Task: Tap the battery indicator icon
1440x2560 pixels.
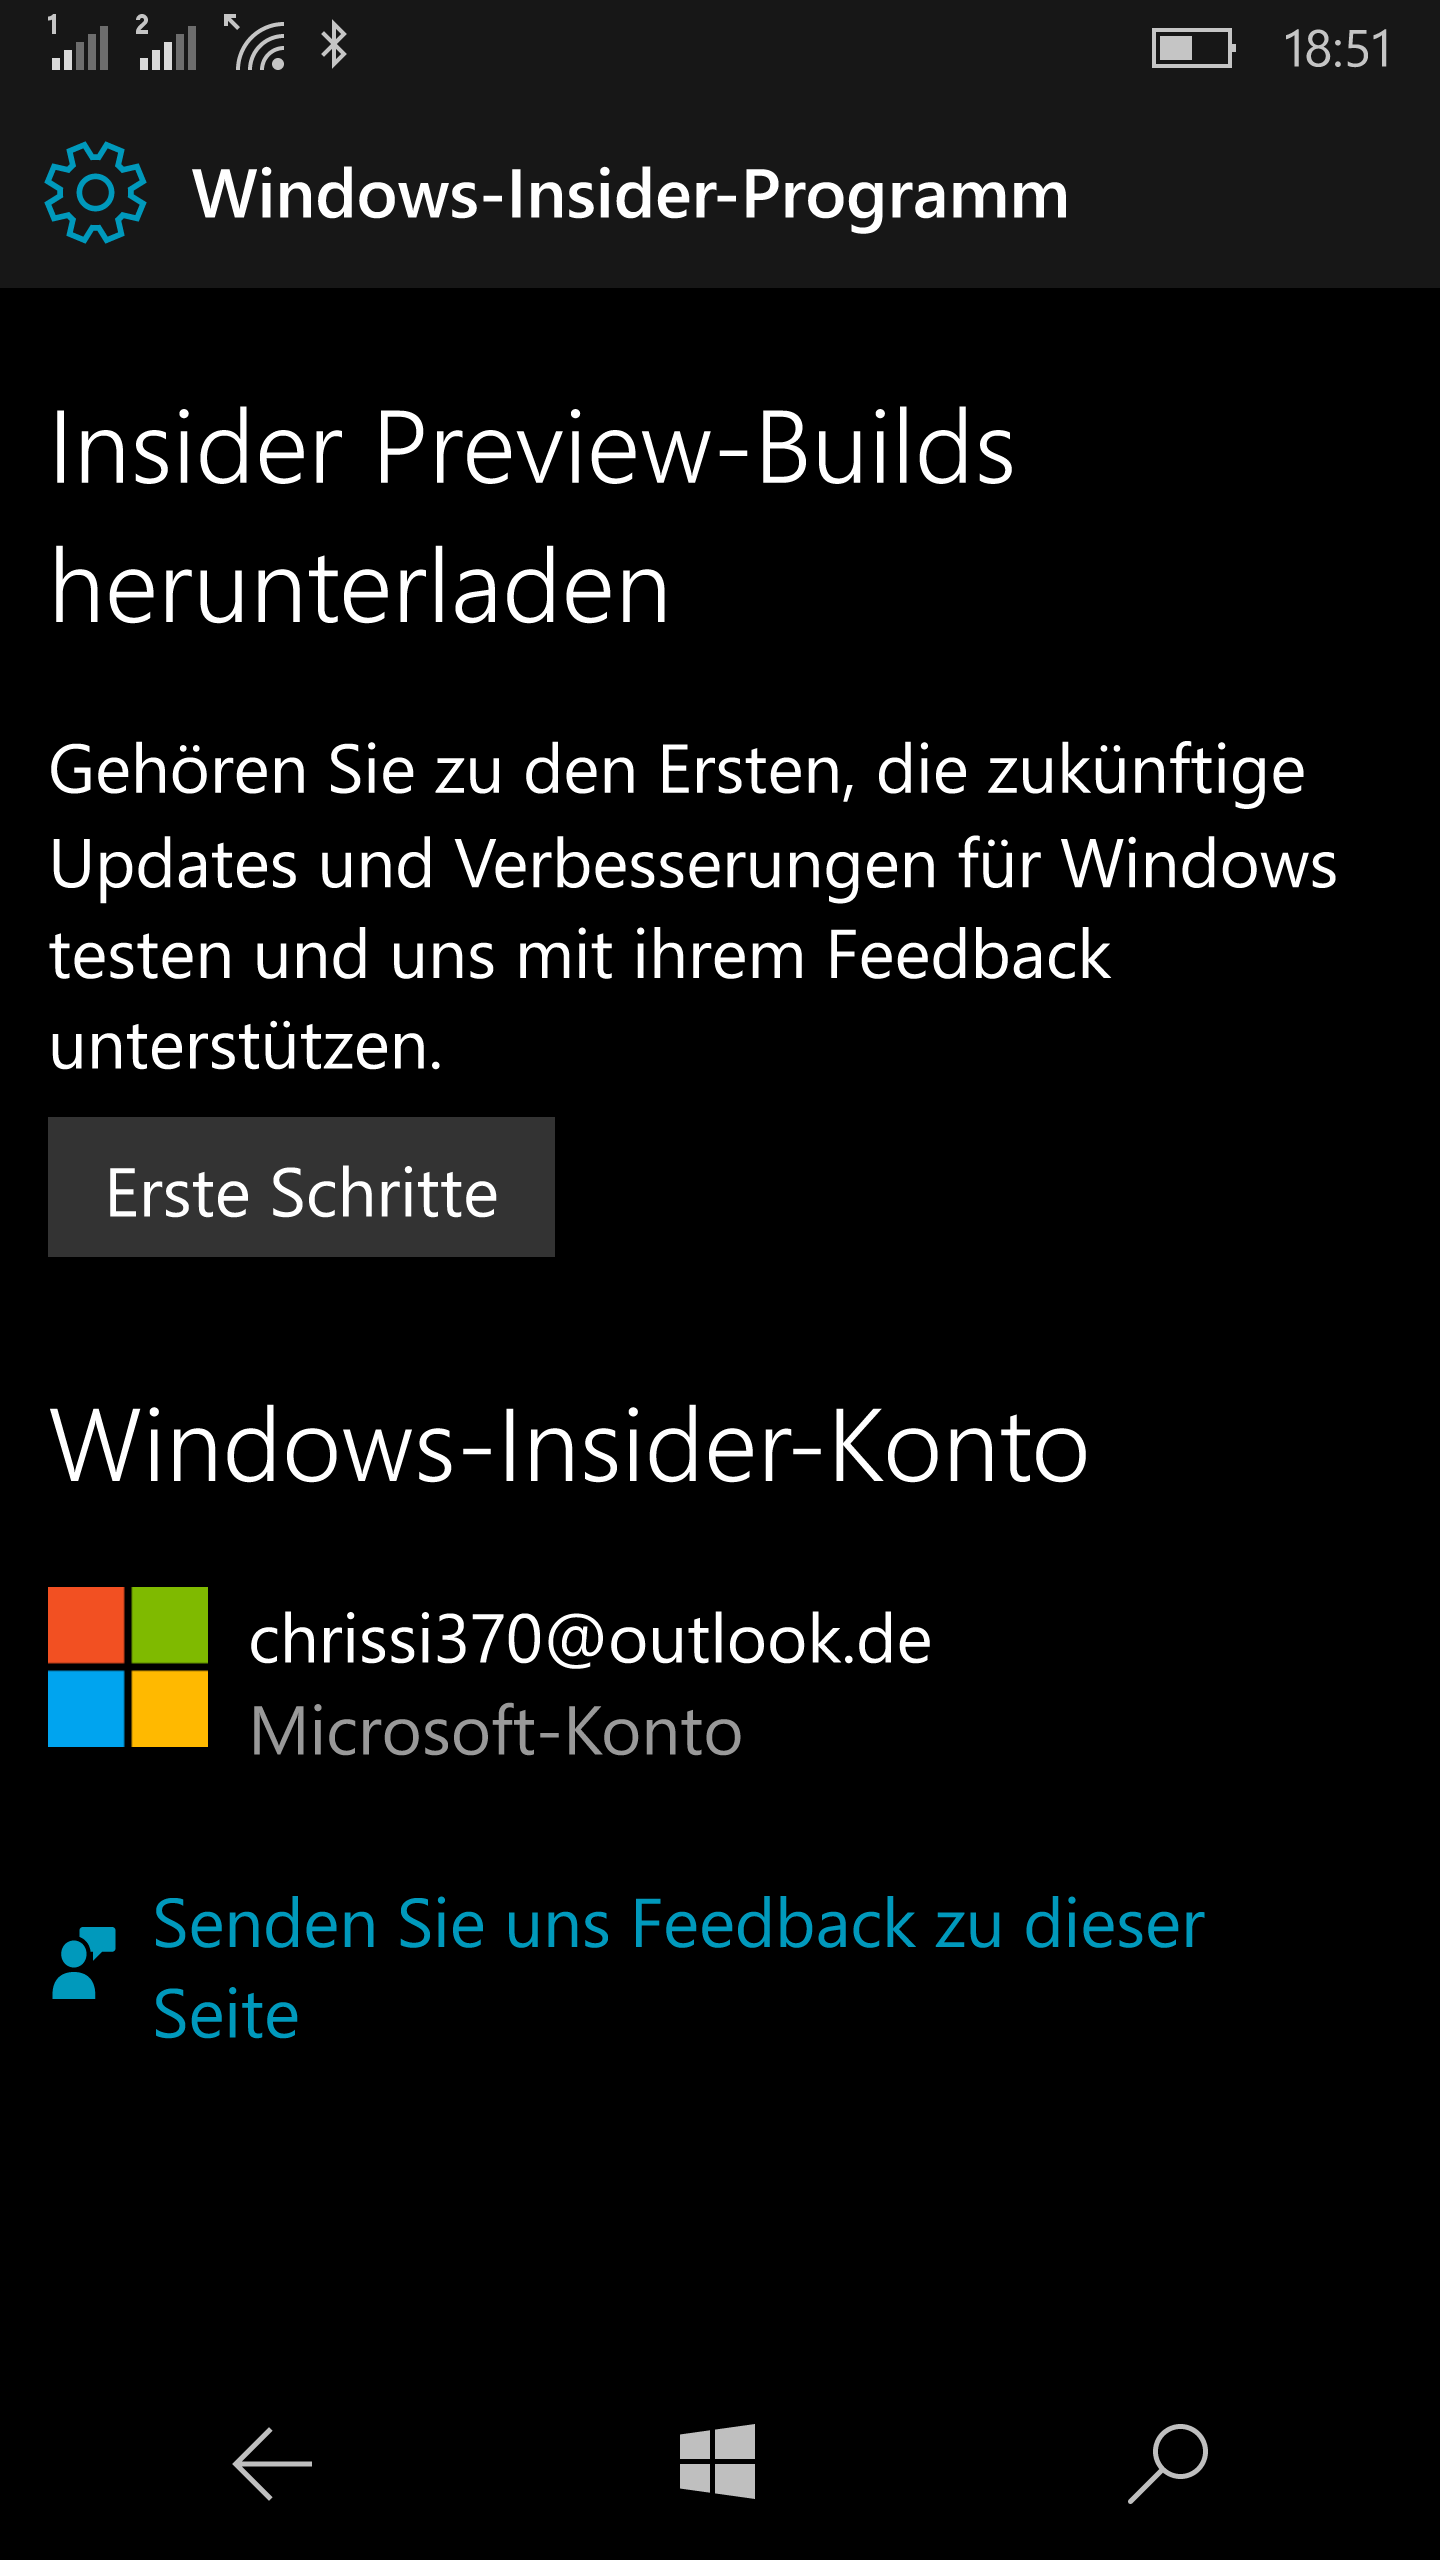Action: pyautogui.click(x=1194, y=48)
